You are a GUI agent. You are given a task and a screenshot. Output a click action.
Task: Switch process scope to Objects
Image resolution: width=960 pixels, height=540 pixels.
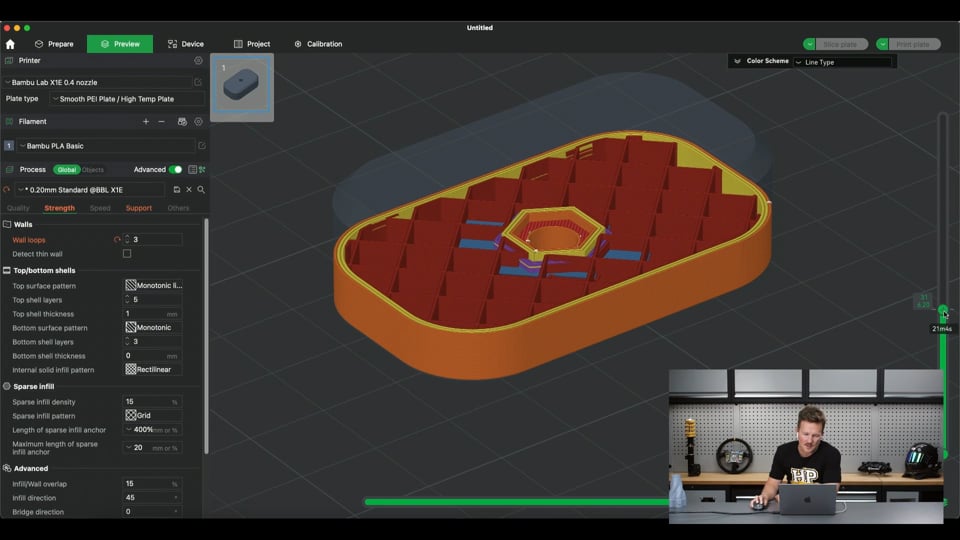point(93,170)
